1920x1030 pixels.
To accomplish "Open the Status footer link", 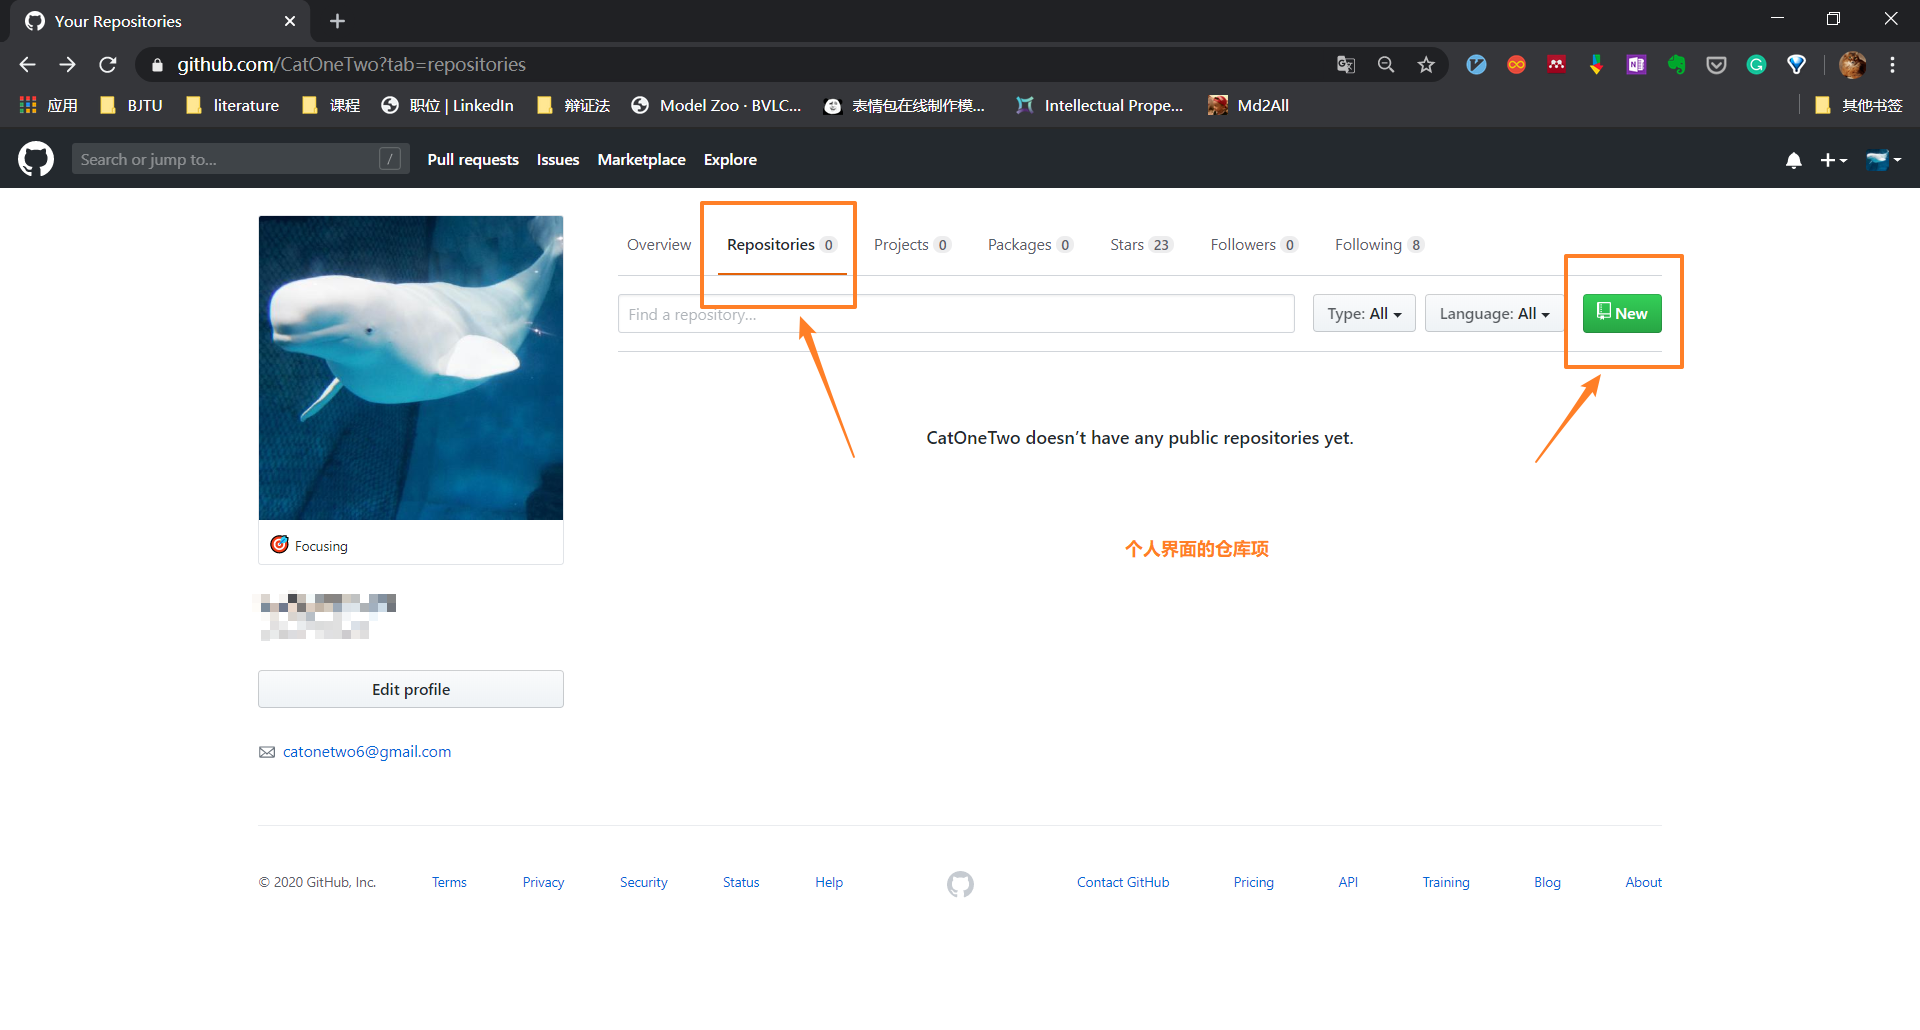I will [741, 882].
